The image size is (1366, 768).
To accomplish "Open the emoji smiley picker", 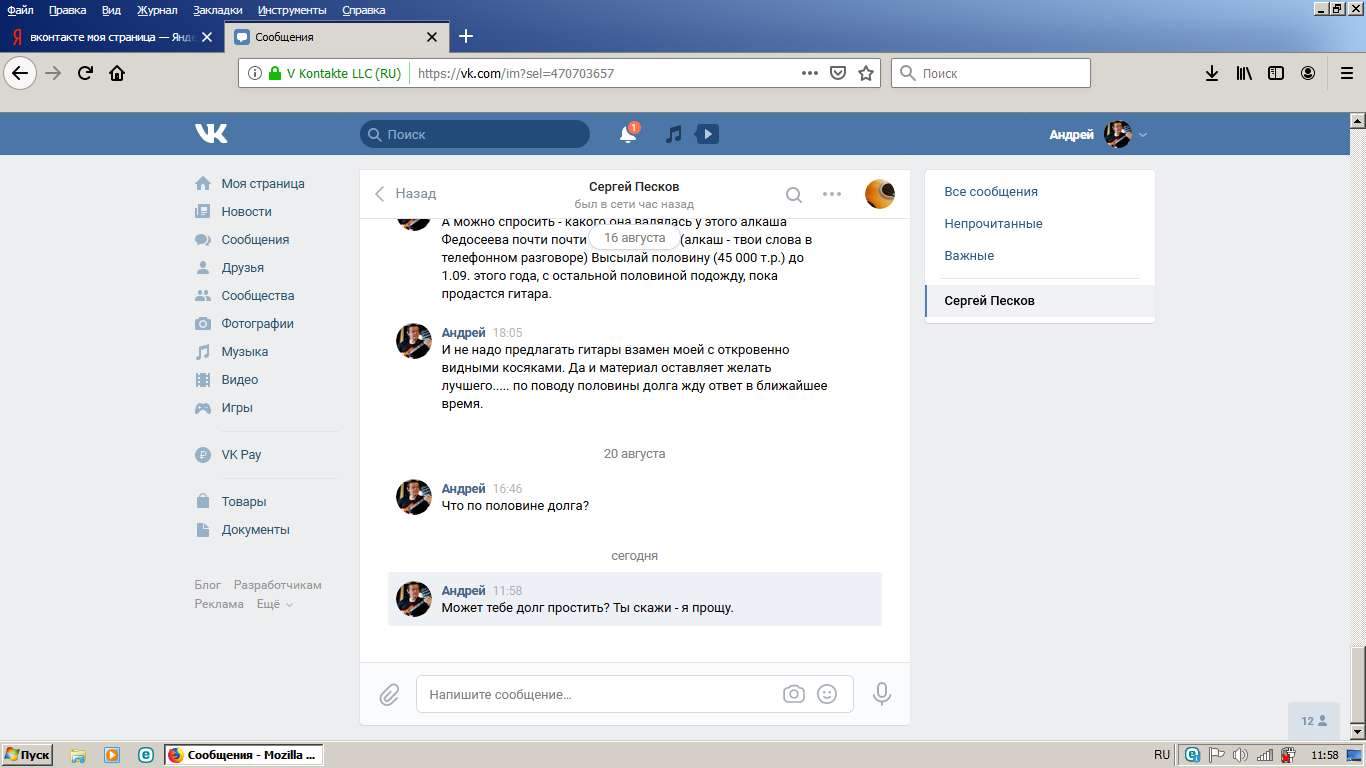I will point(827,694).
